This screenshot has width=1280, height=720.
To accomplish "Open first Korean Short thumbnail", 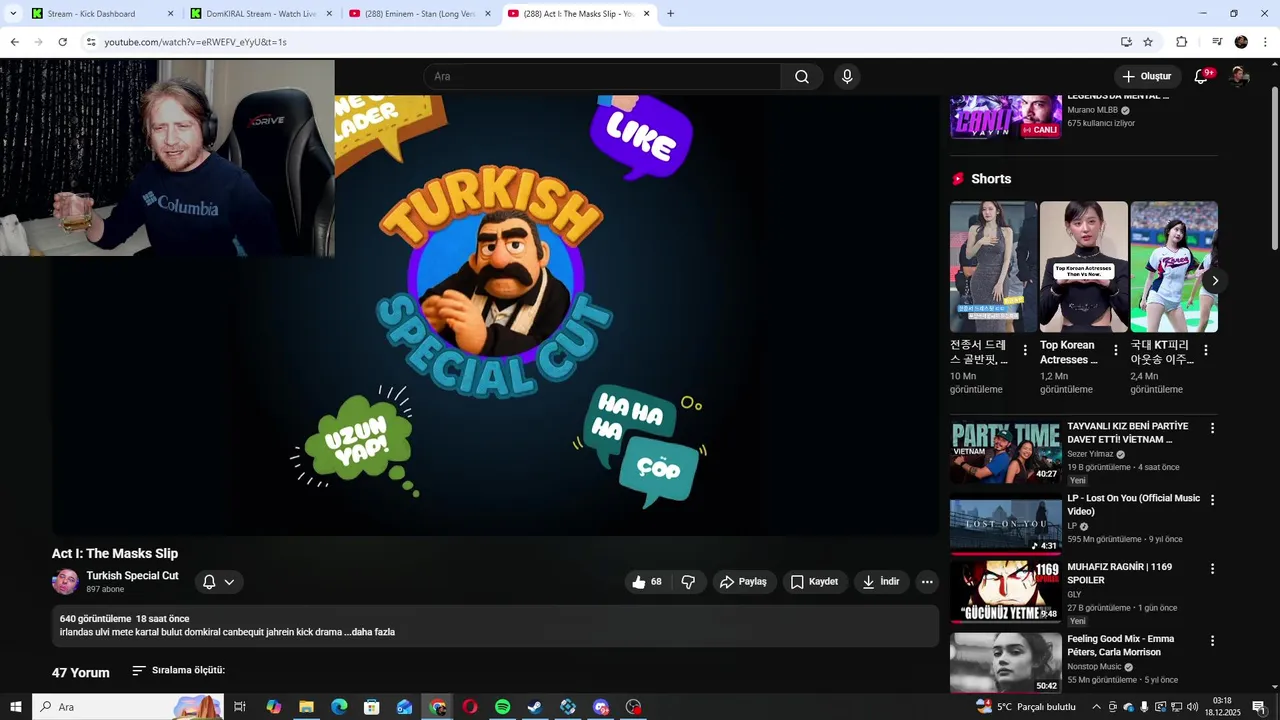I will pyautogui.click(x=993, y=267).
